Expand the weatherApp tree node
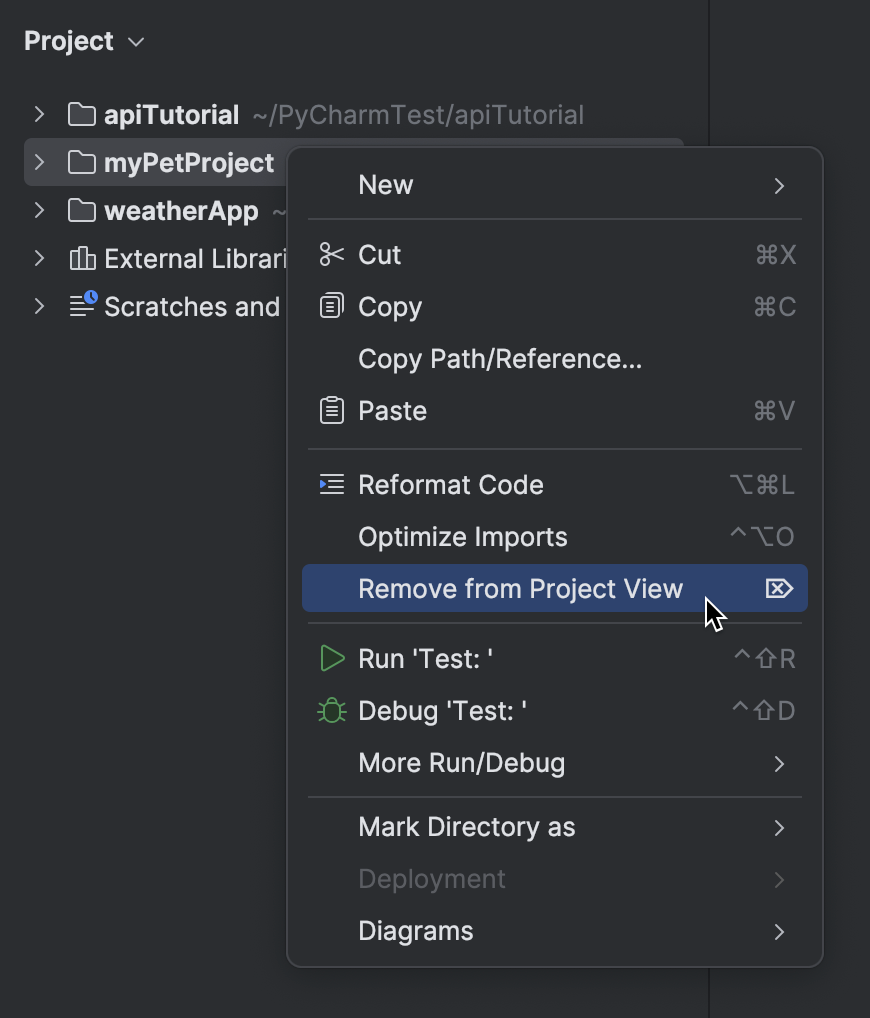This screenshot has width=870, height=1018. (x=39, y=210)
